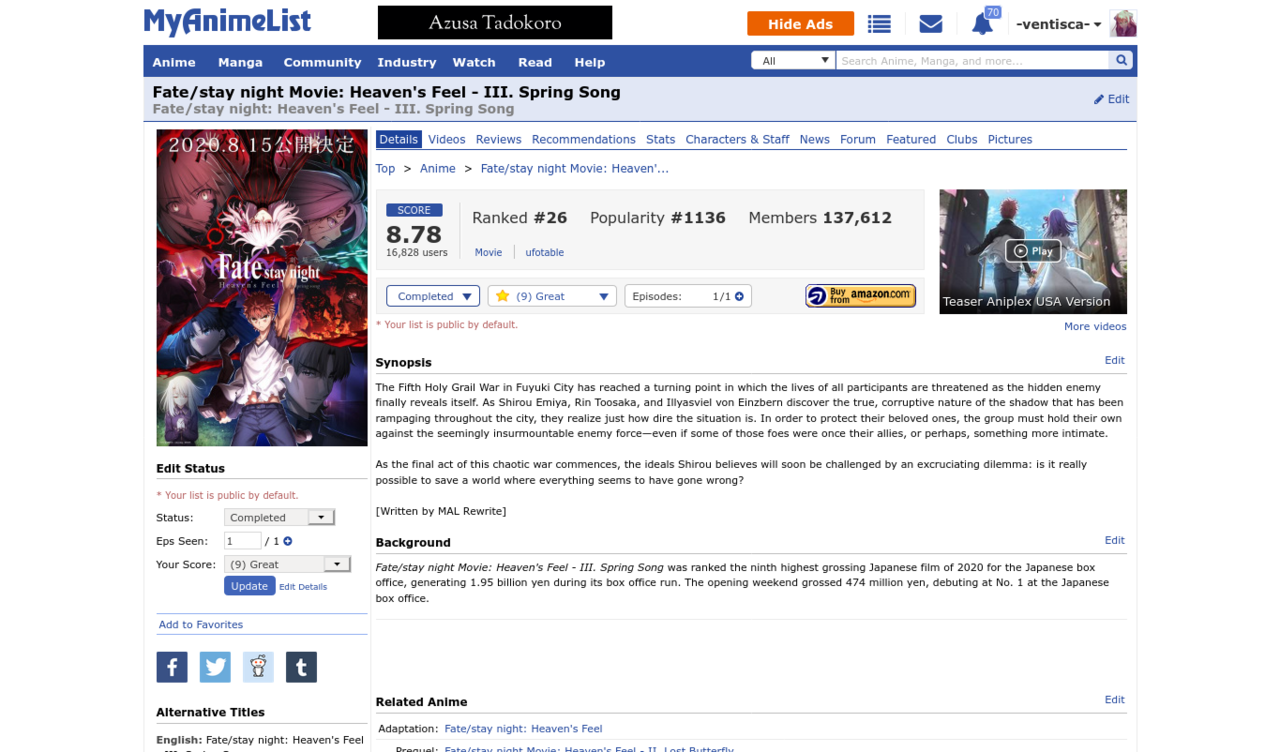This screenshot has width=1280, height=752.
Task: Open the messages envelope icon
Action: [931, 24]
